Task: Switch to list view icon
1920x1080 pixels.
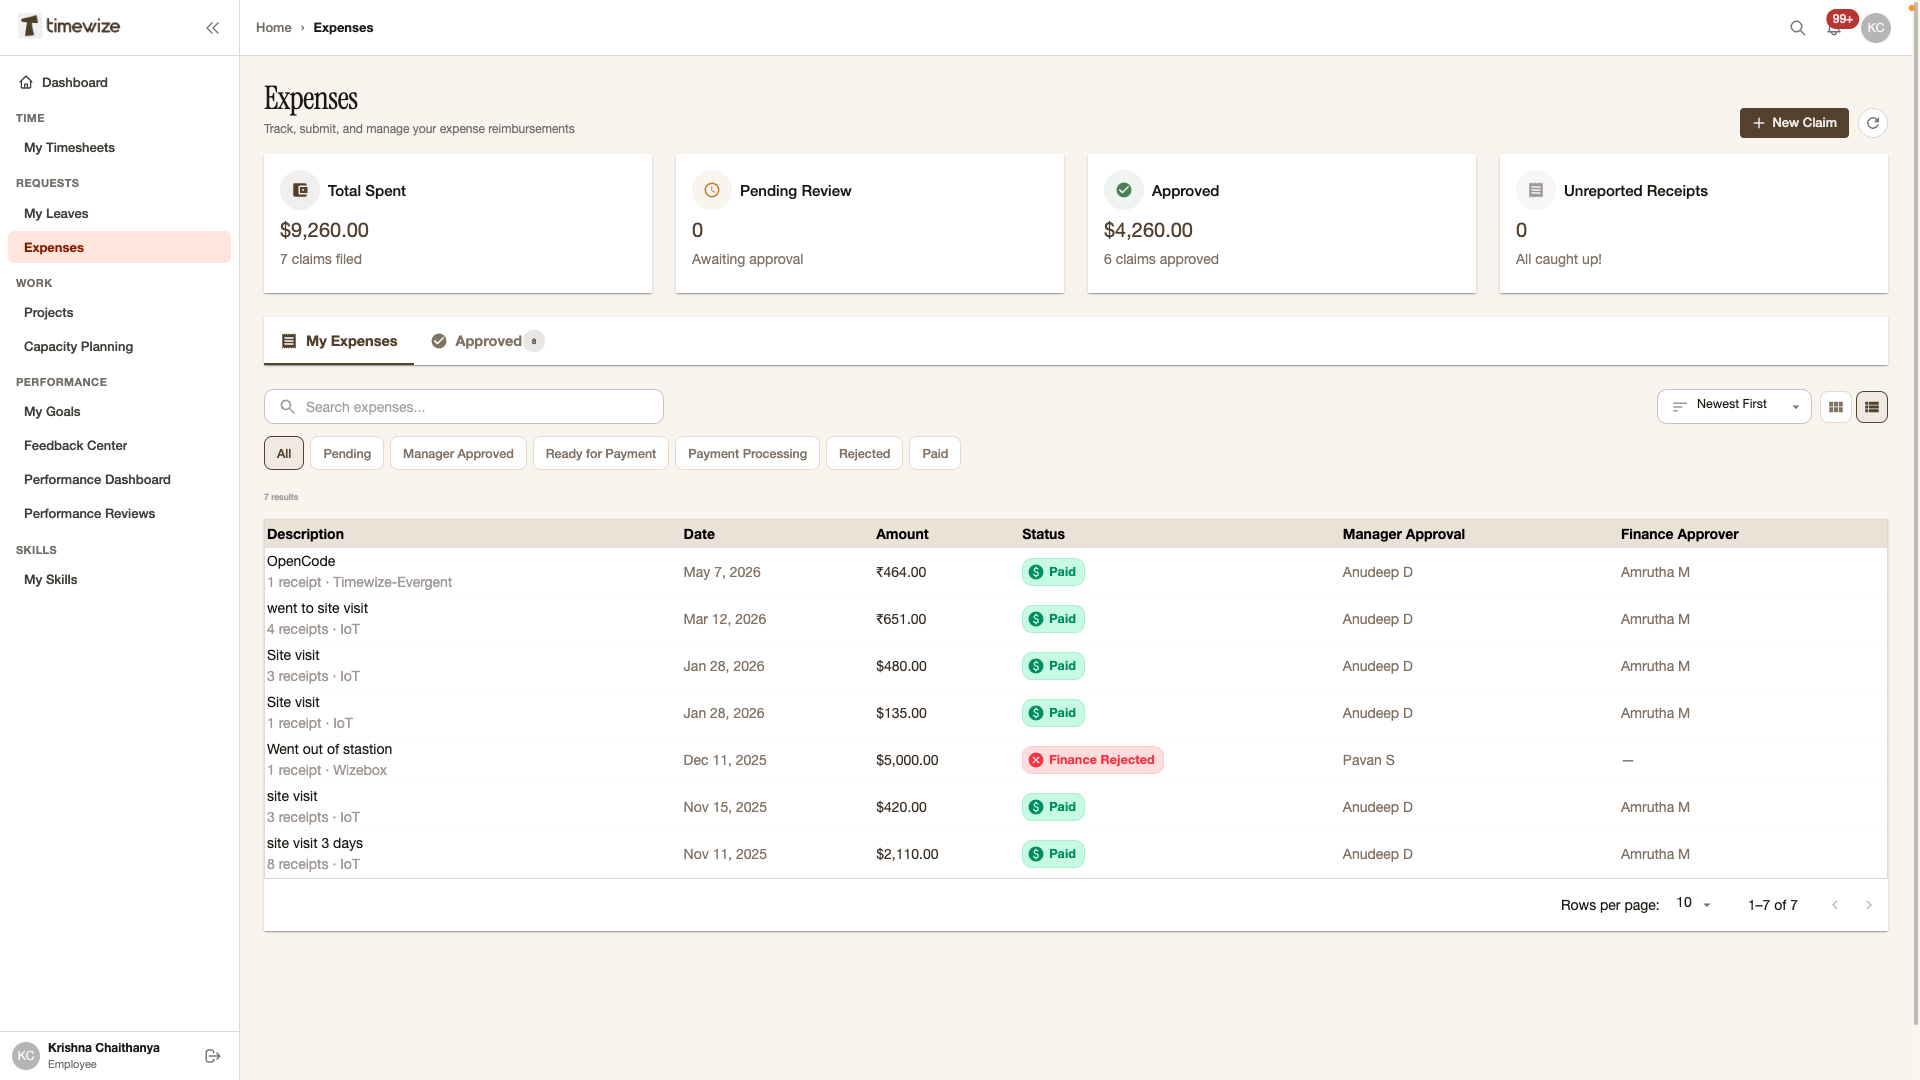Action: pos(1872,407)
